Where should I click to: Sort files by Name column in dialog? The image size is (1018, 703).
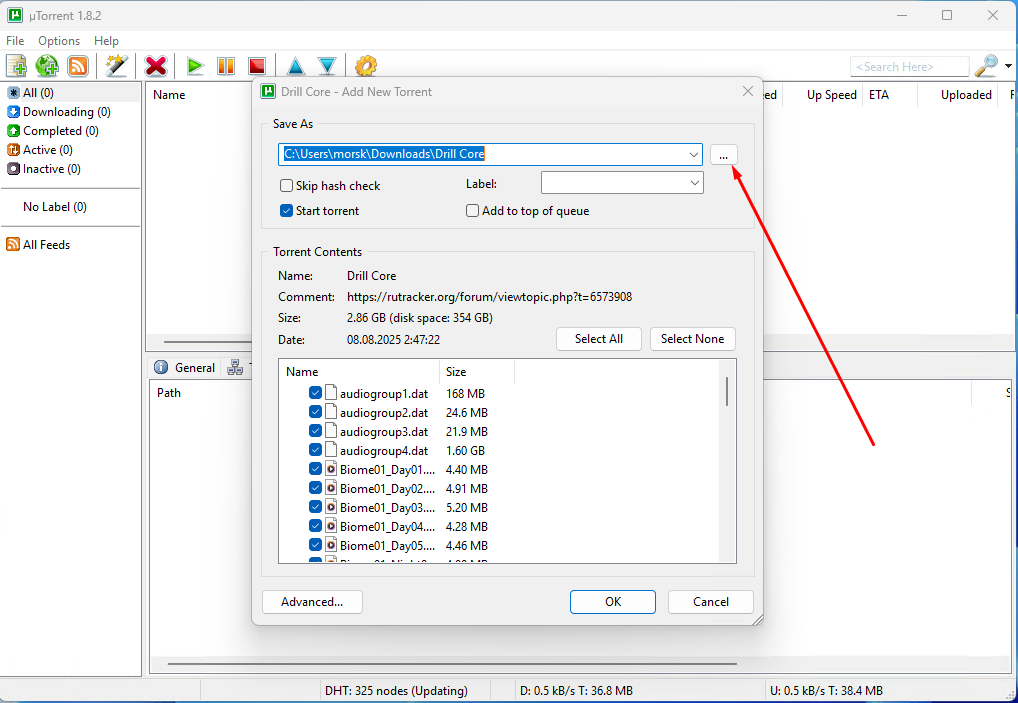point(360,372)
